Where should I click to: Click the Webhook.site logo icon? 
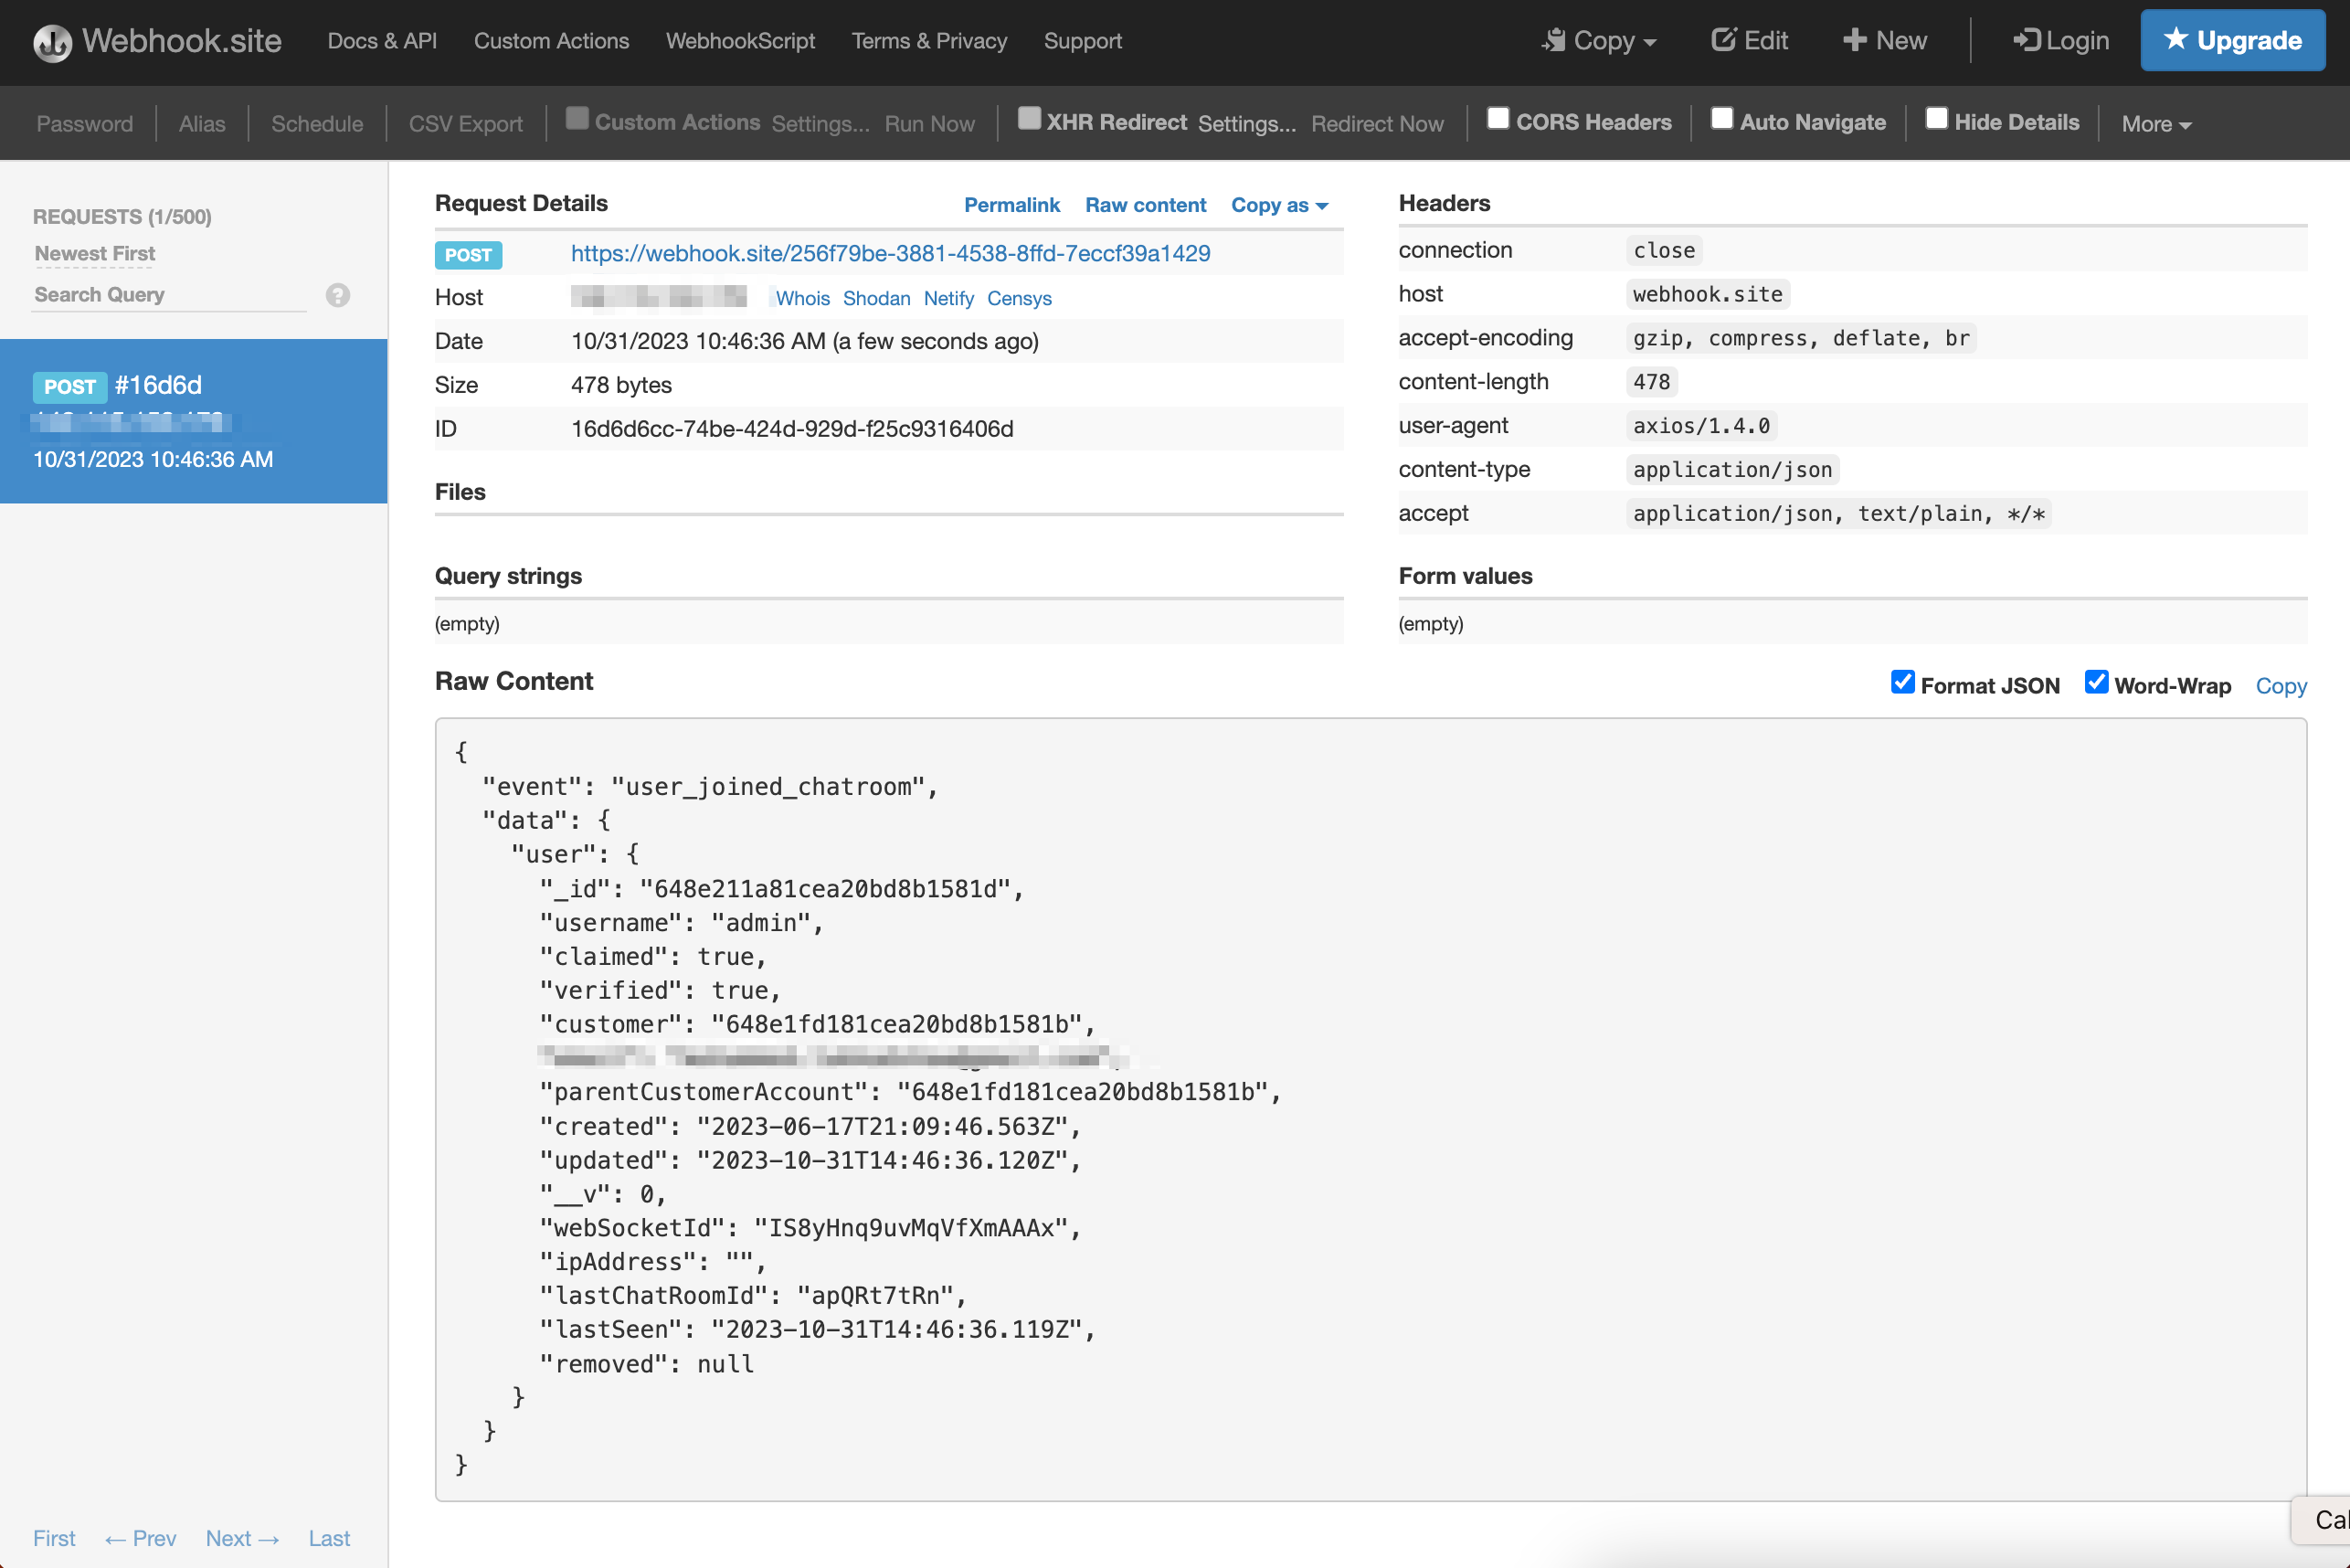pos(52,42)
